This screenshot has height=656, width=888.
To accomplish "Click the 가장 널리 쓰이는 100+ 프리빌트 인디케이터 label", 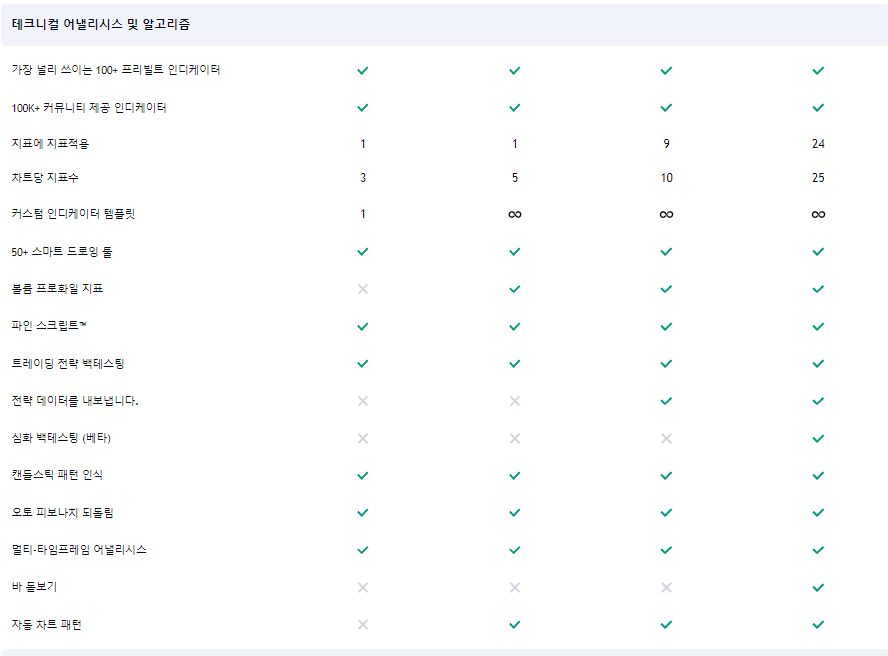I will point(116,70).
